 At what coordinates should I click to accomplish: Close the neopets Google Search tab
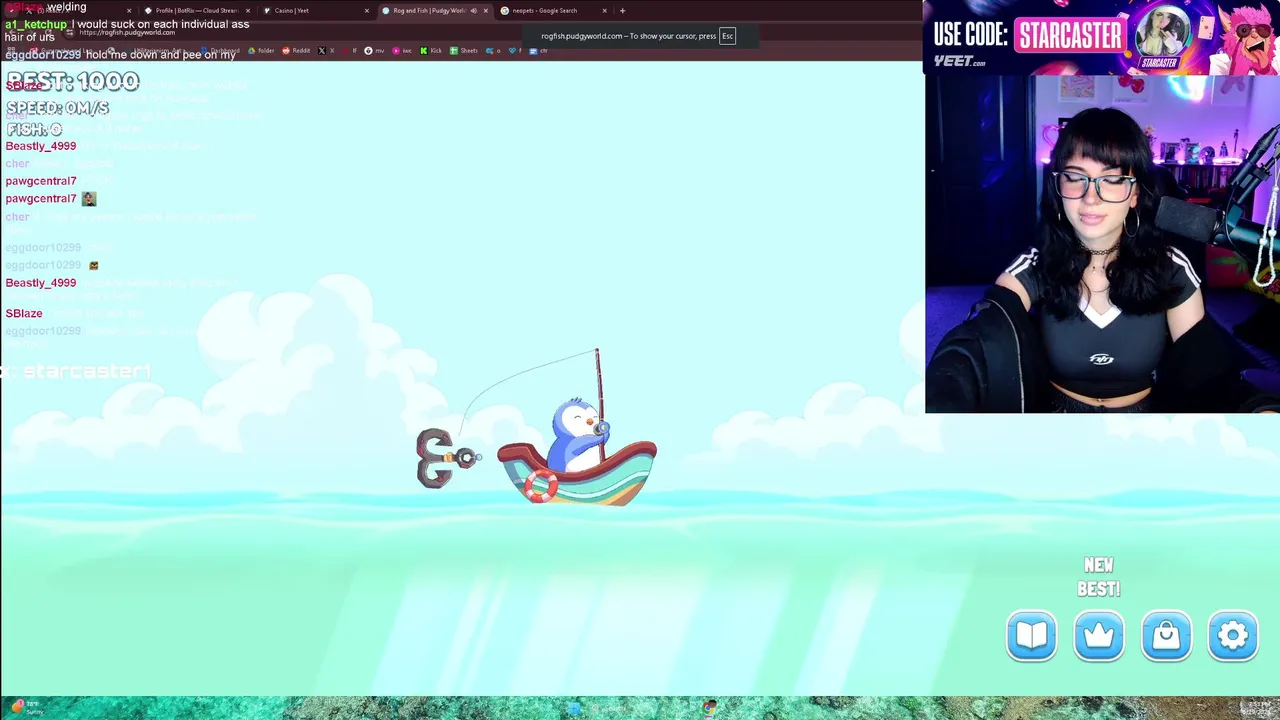[604, 11]
